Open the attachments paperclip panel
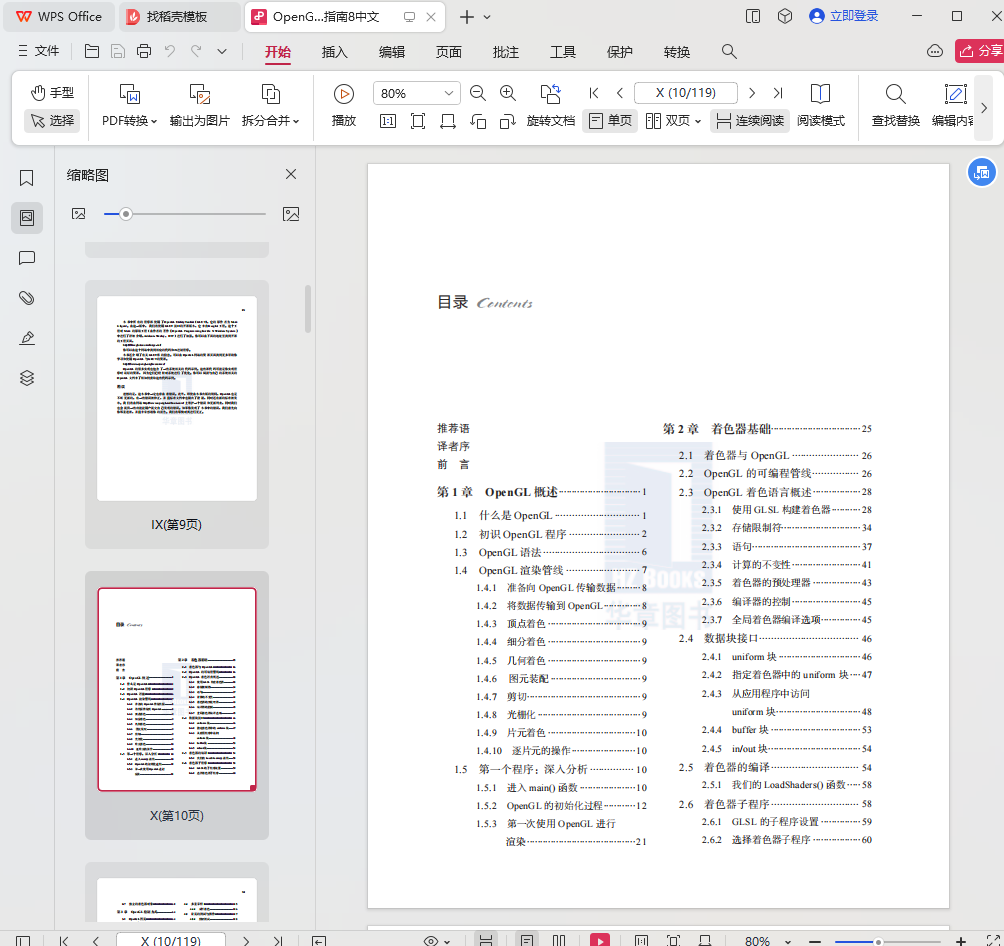The width and height of the screenshot is (1004, 946). (x=27, y=298)
